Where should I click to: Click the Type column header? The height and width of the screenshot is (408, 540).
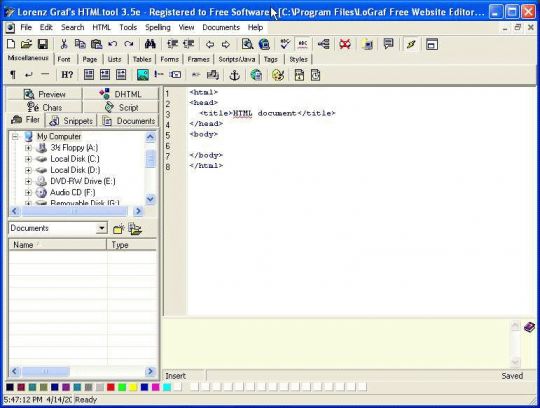[x=132, y=245]
